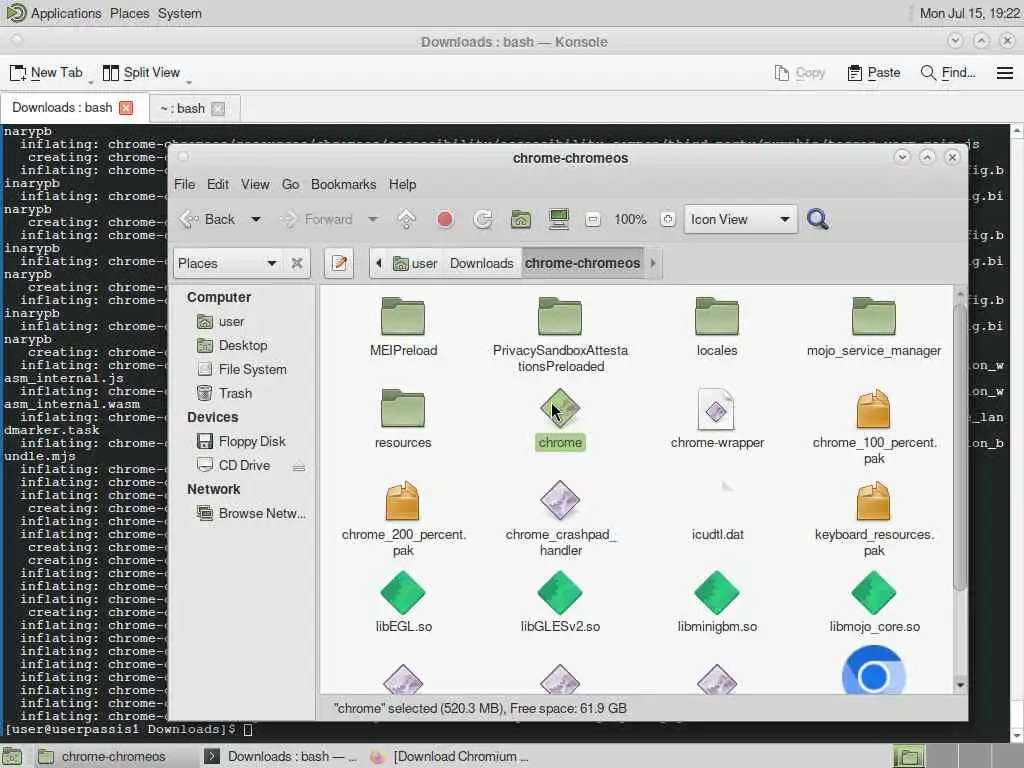Reload the current folder

tap(483, 219)
